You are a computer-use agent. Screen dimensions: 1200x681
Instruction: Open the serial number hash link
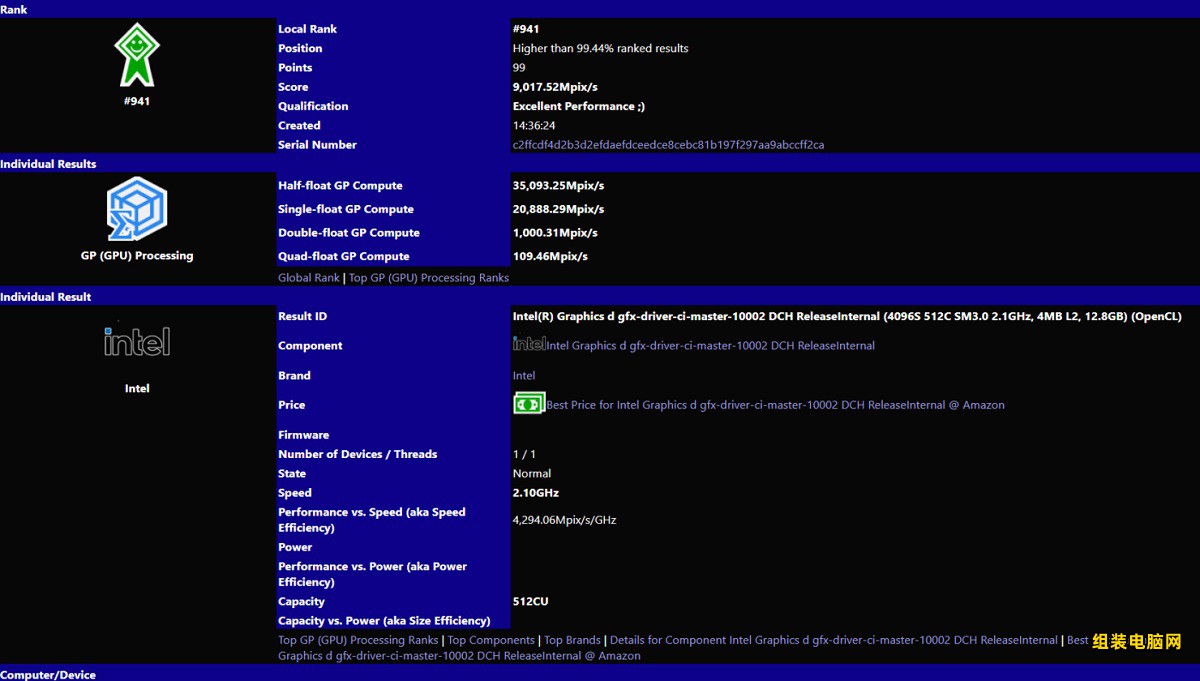pos(669,145)
